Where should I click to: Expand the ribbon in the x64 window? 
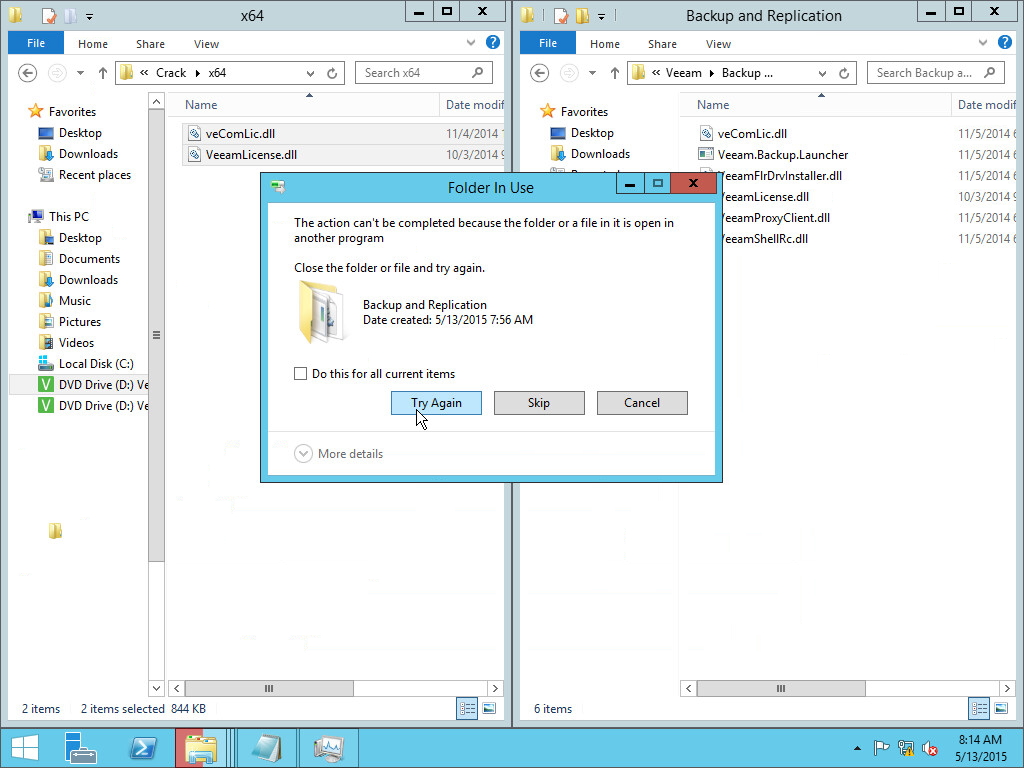click(x=471, y=43)
